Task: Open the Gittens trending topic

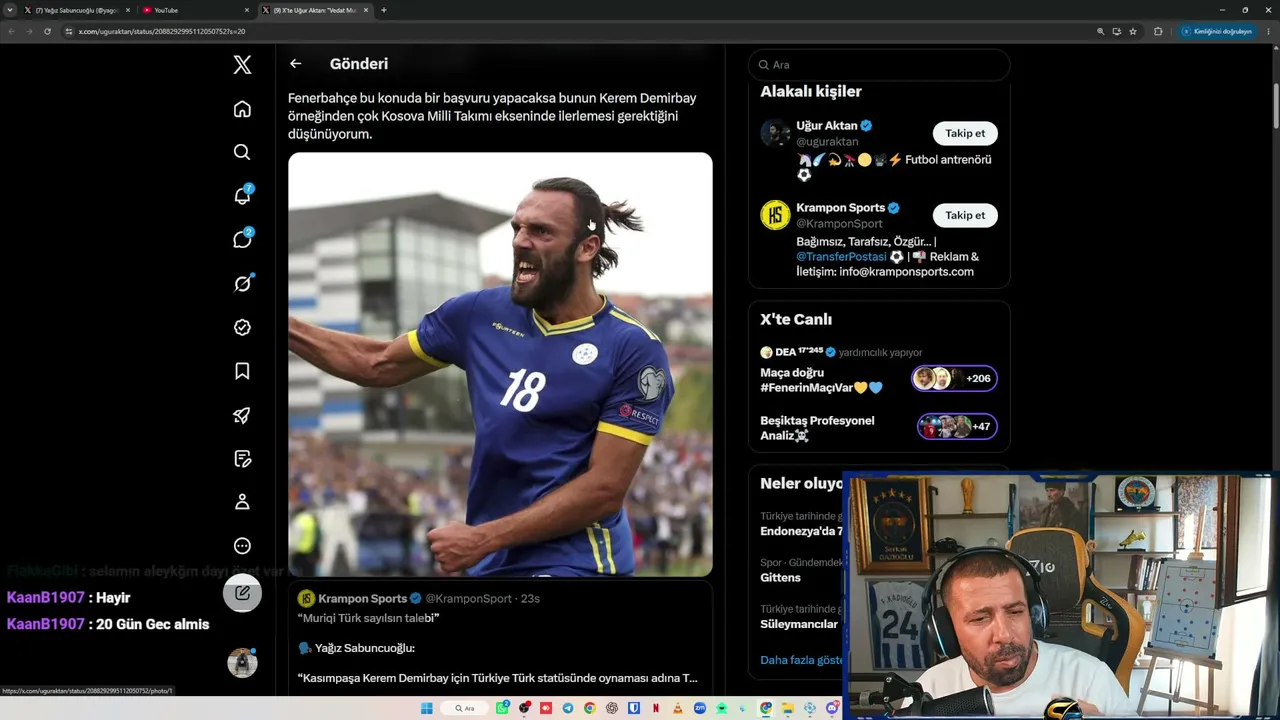Action: point(780,578)
